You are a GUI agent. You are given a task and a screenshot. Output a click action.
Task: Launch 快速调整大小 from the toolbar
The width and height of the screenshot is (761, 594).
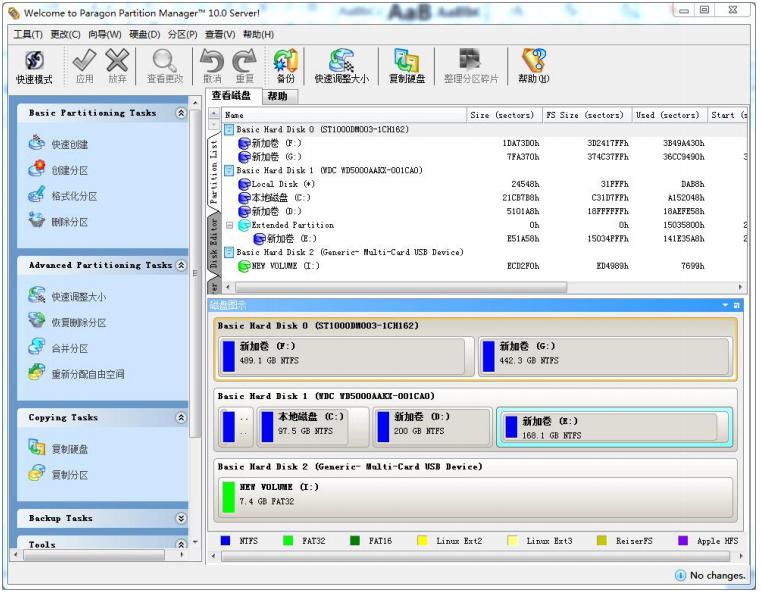(342, 67)
